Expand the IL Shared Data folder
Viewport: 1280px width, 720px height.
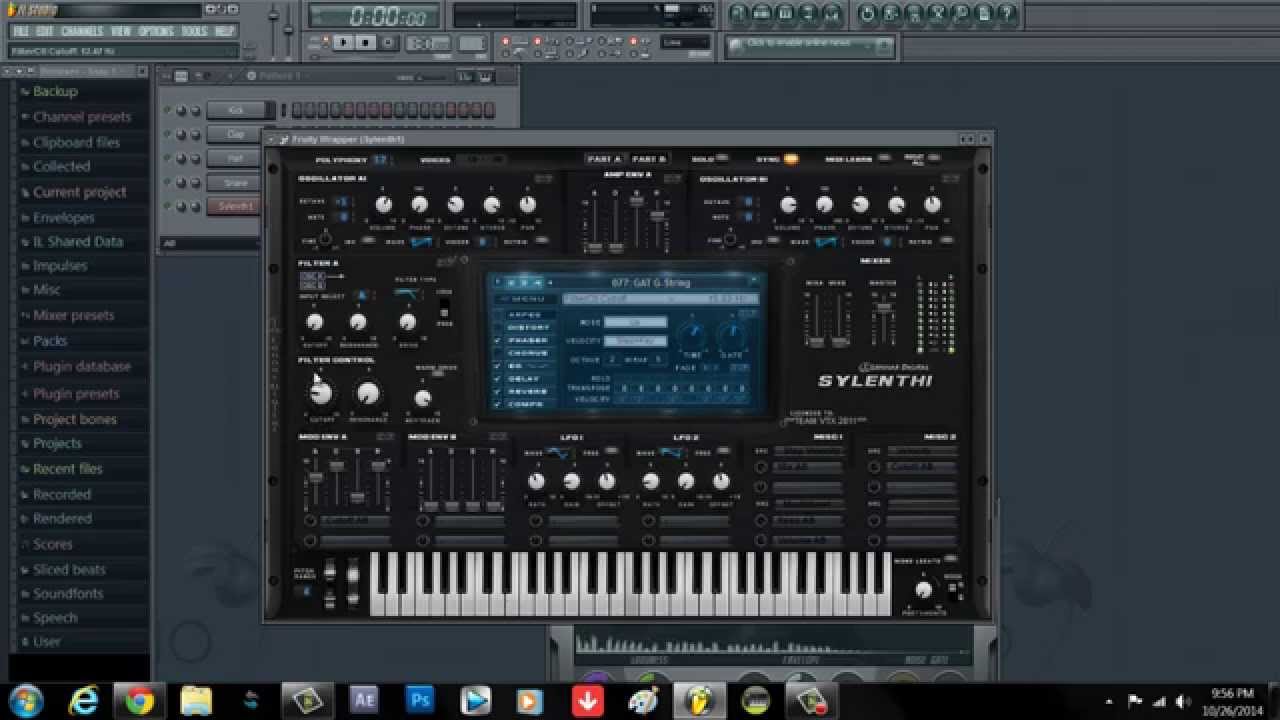point(78,241)
